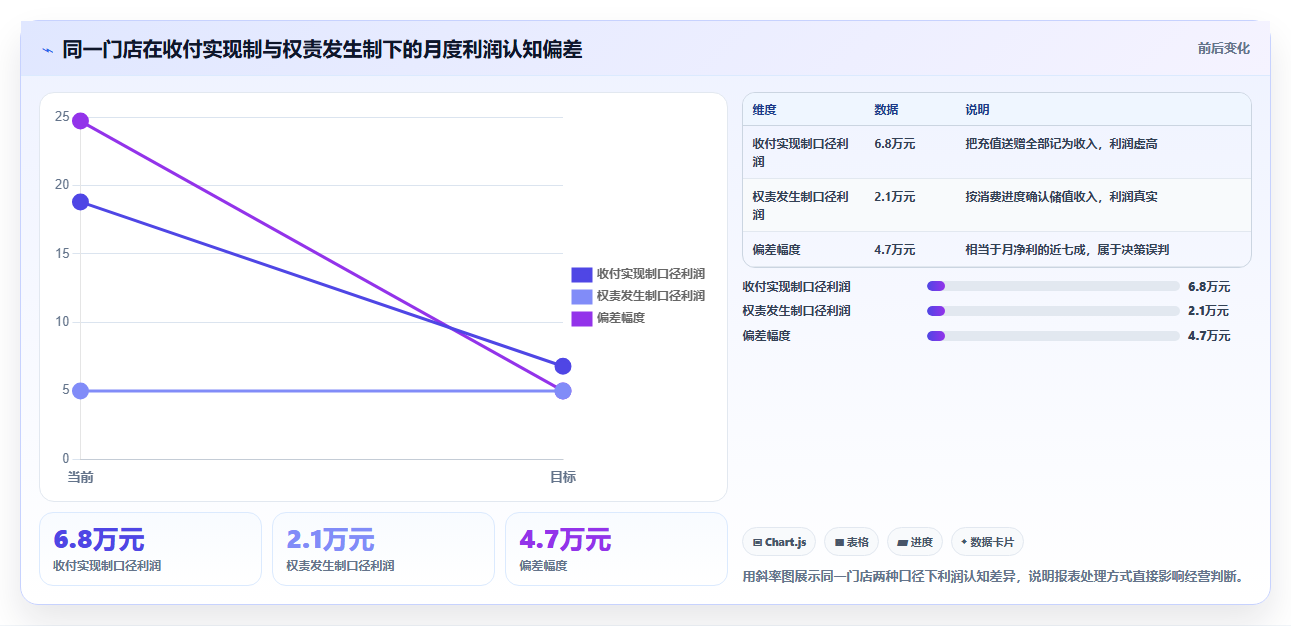This screenshot has height=626, width=1291.
Task: Click the 当前 x-axis label
Action: pyautogui.click(x=80, y=477)
